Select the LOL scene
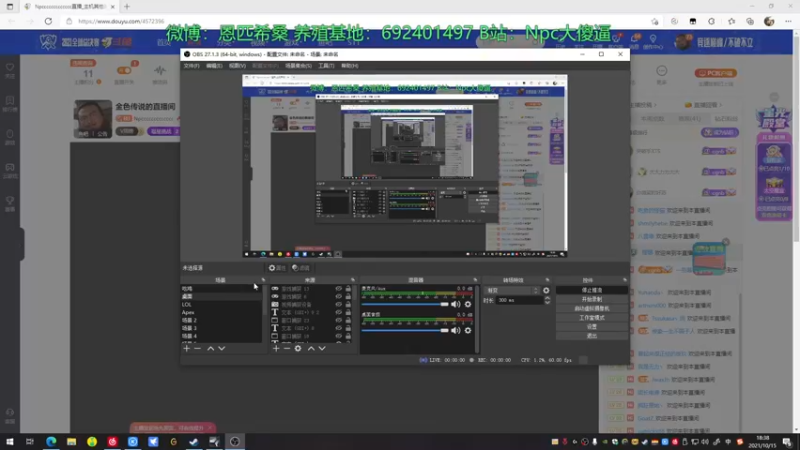Screen dimensions: 800x450 click(x=221, y=305)
